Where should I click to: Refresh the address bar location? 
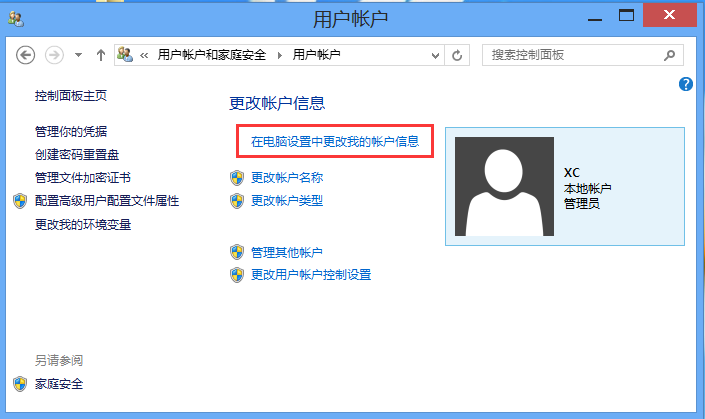point(457,55)
